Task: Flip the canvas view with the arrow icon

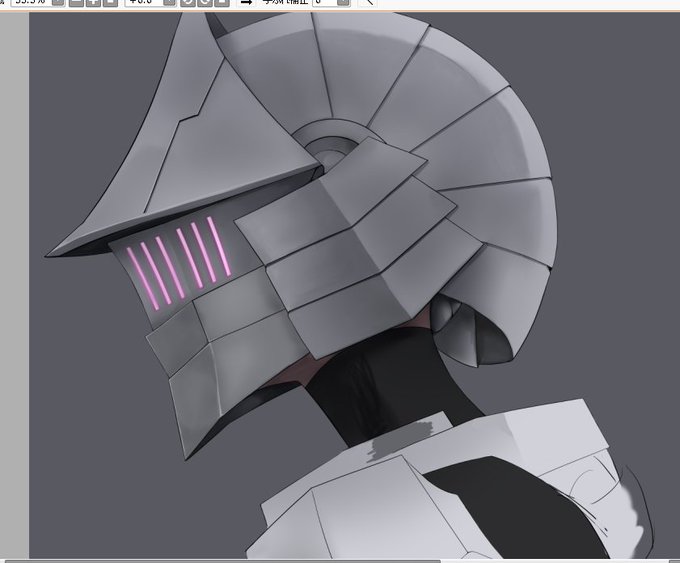Action: pyautogui.click(x=246, y=2)
